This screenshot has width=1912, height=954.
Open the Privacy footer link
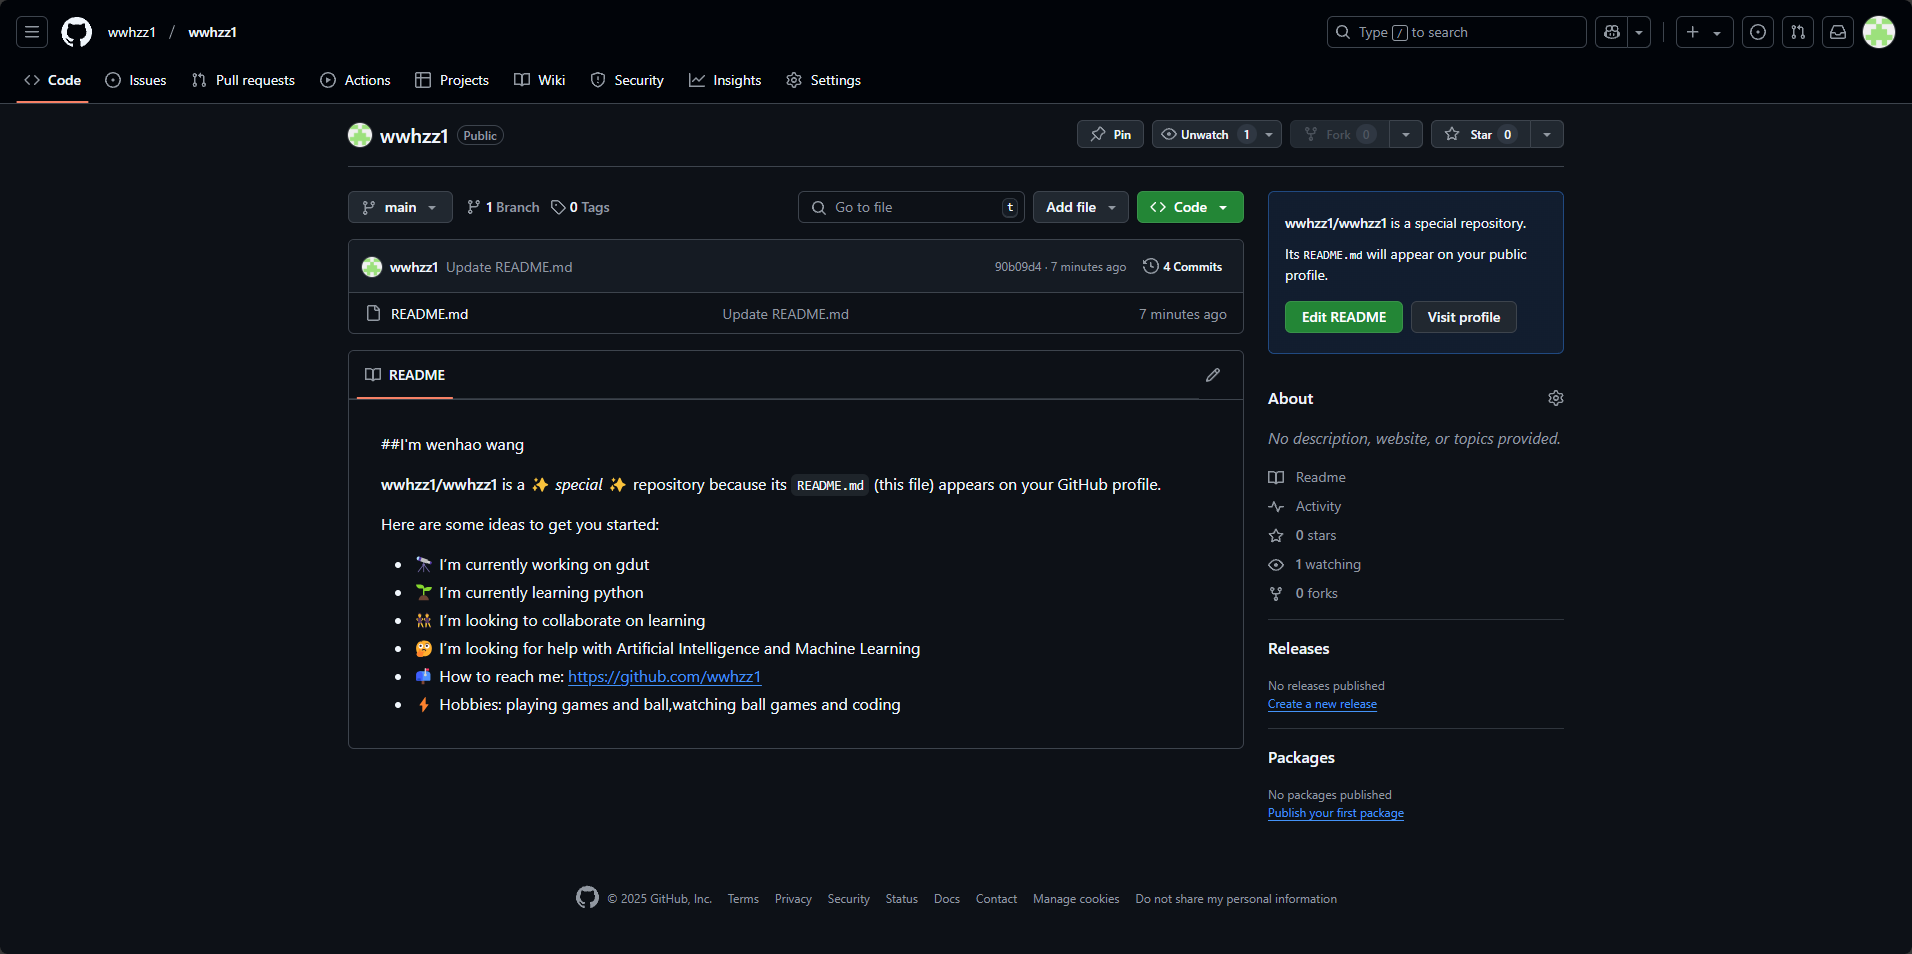(x=793, y=899)
